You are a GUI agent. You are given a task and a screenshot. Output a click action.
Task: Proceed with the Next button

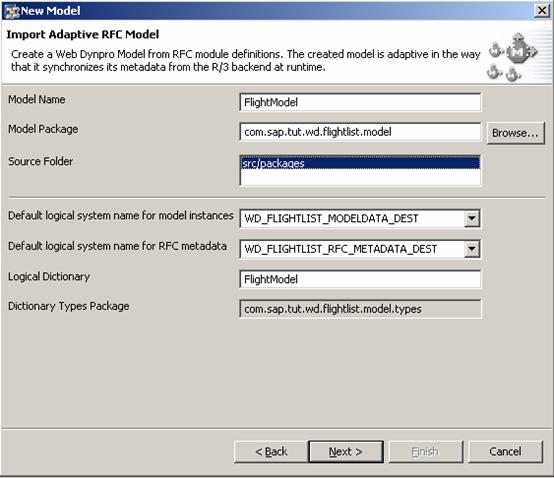click(x=346, y=452)
